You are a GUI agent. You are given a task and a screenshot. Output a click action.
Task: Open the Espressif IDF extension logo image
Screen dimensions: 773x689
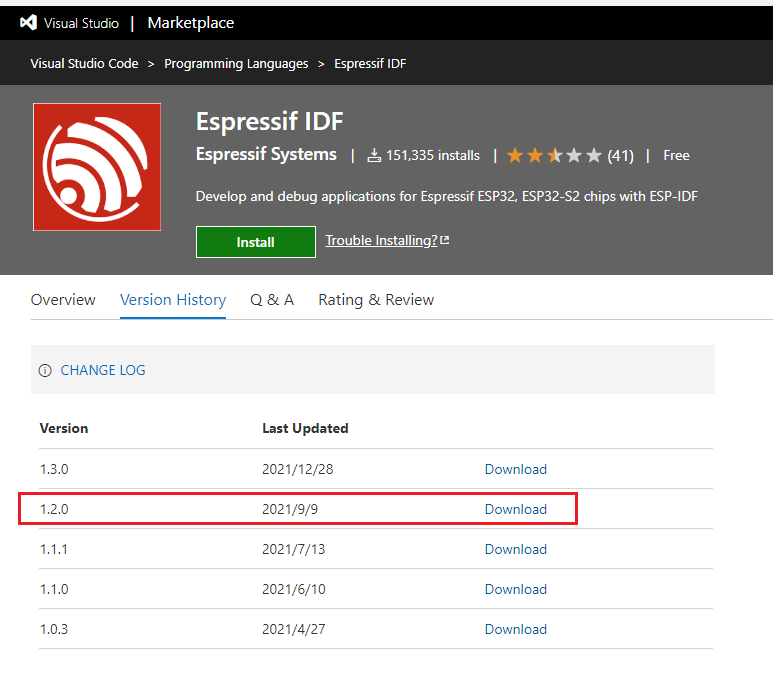click(x=97, y=167)
